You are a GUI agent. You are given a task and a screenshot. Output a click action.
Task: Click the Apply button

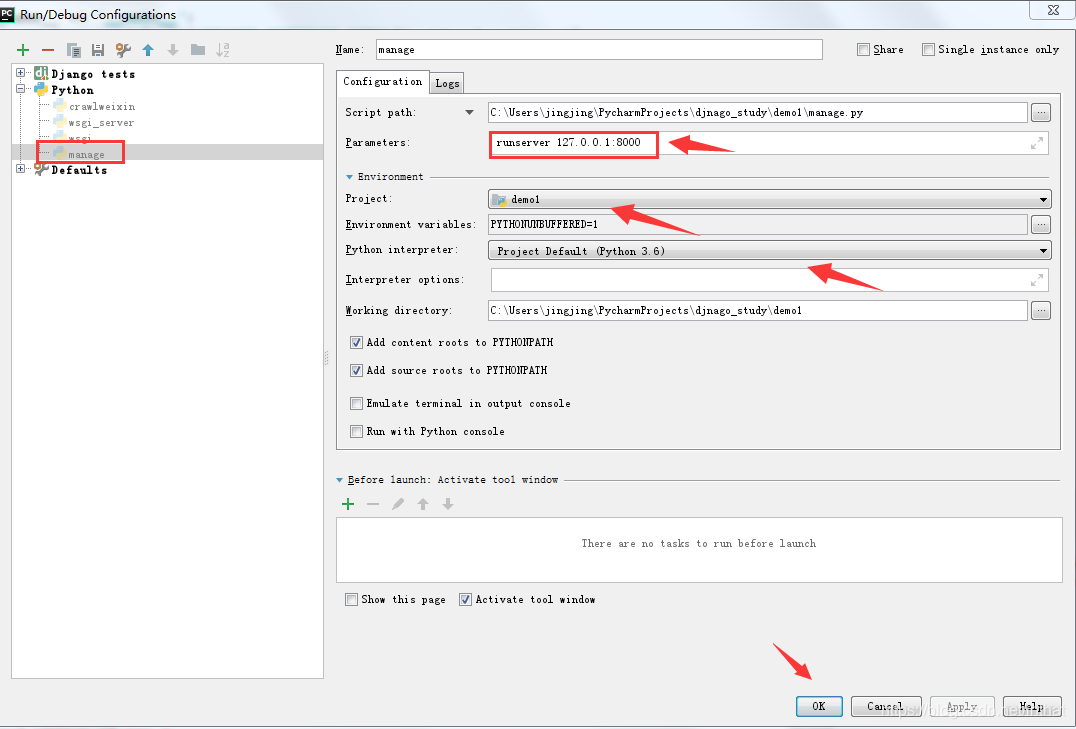point(962,706)
